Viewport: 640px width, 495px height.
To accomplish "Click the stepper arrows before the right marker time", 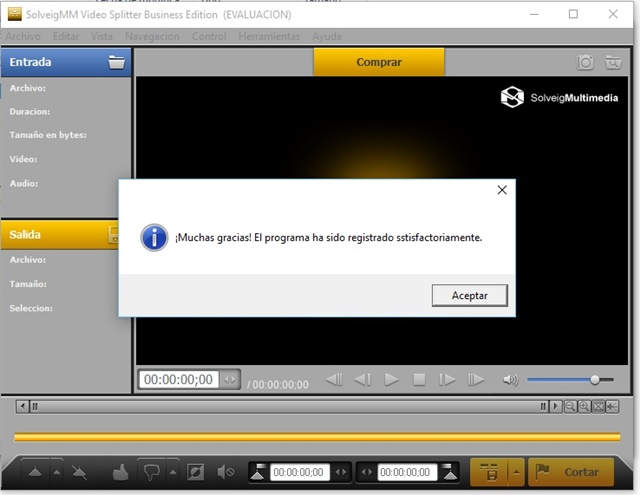I will 366,473.
